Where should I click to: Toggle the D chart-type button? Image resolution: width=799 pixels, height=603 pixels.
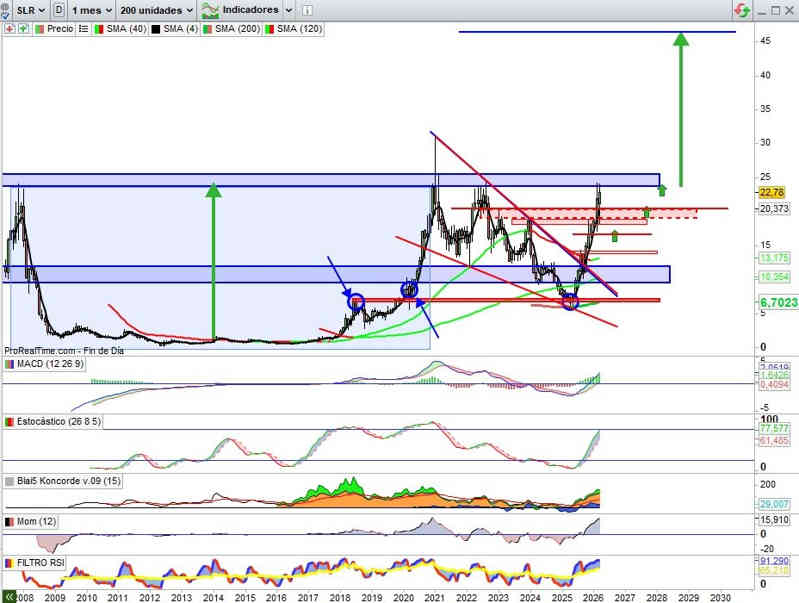60,10
